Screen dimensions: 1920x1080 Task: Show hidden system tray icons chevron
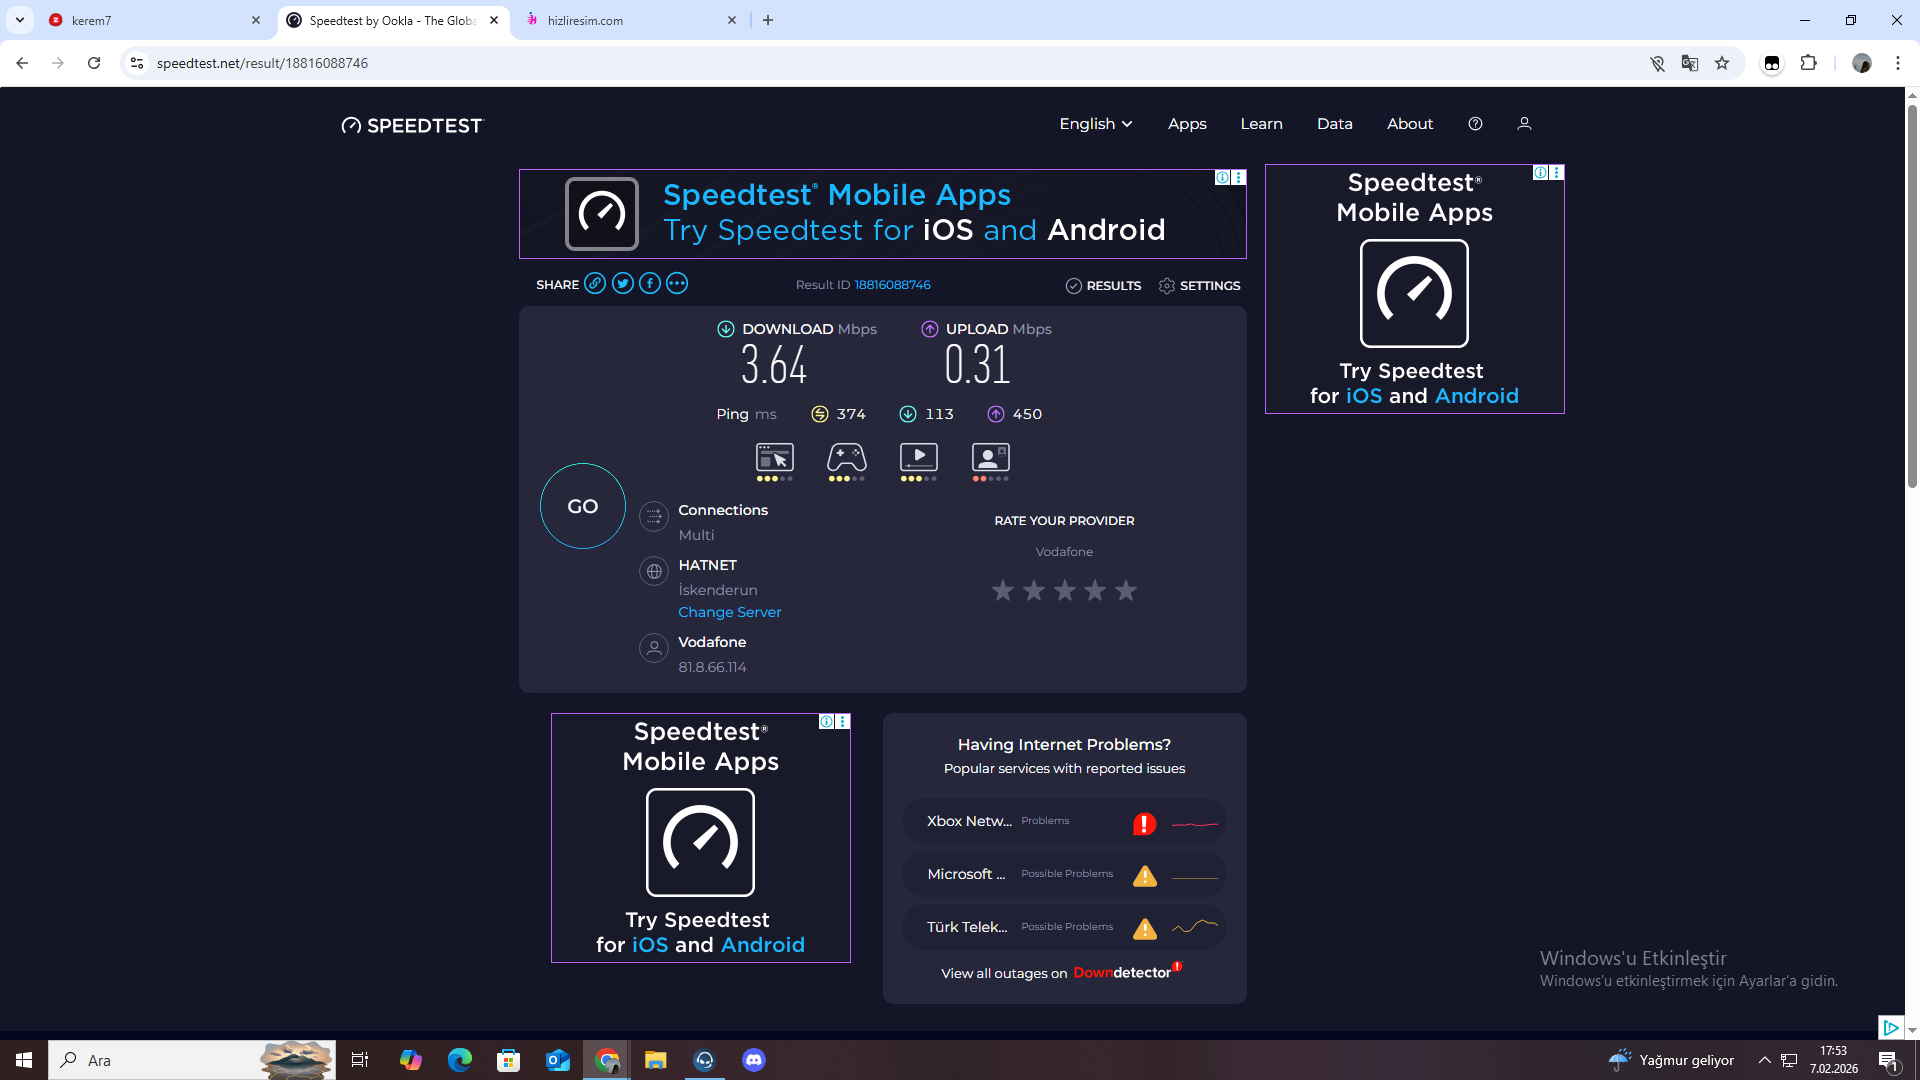(x=1765, y=1060)
